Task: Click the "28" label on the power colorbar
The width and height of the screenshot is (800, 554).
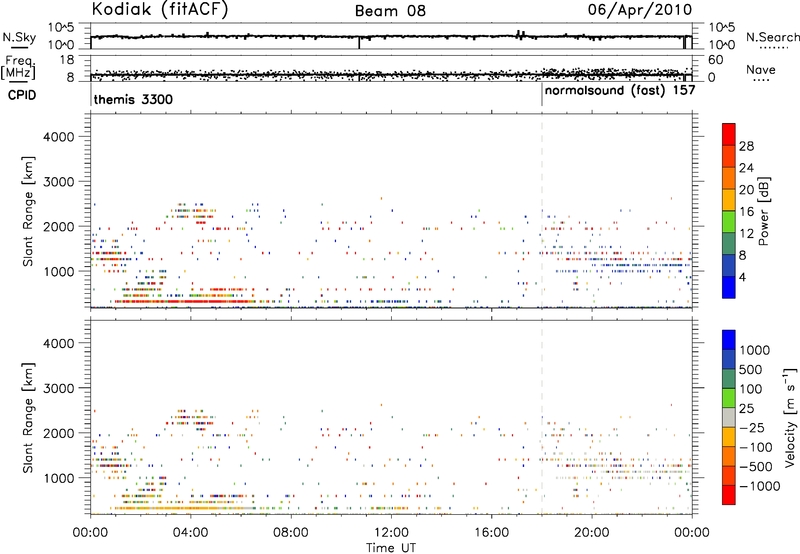Action: pos(746,146)
